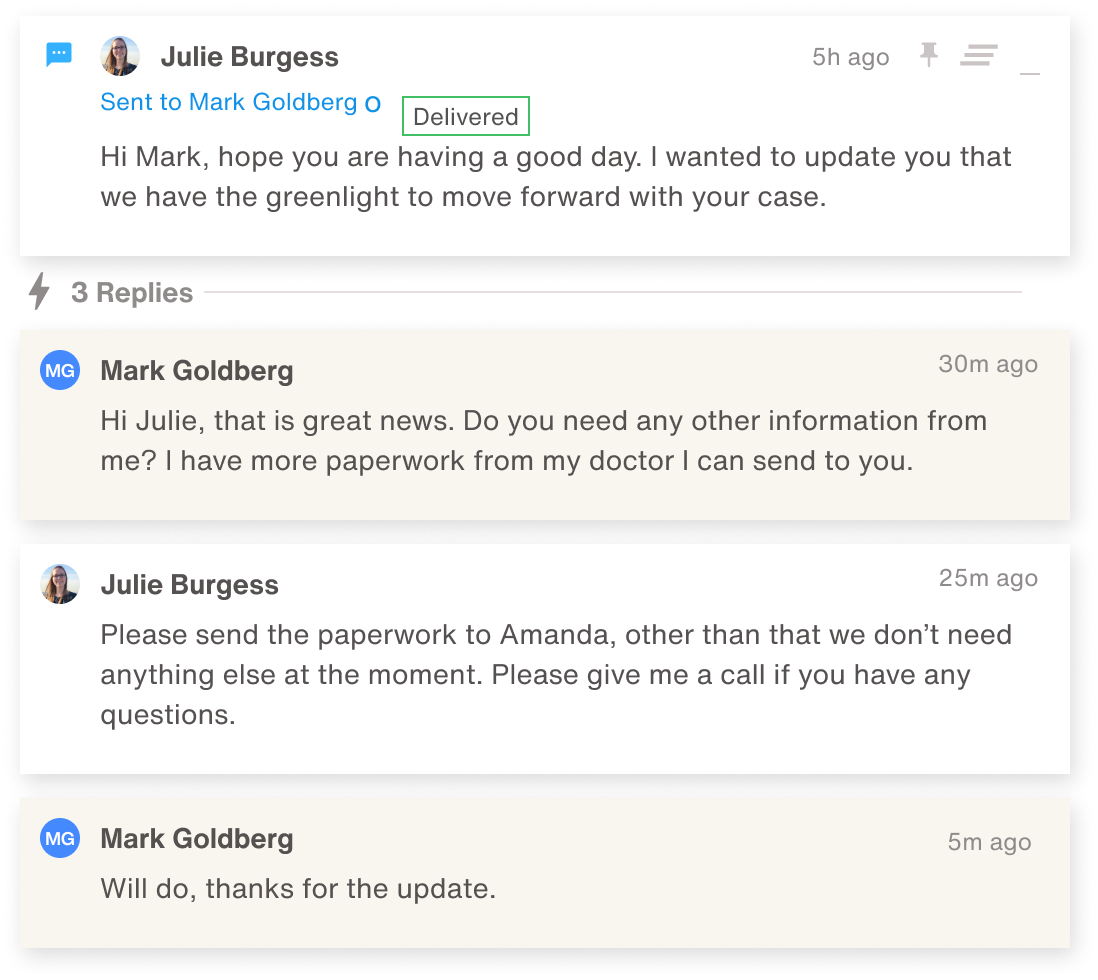1098x980 pixels.
Task: Click the blue text message chat icon
Action: click(59, 54)
